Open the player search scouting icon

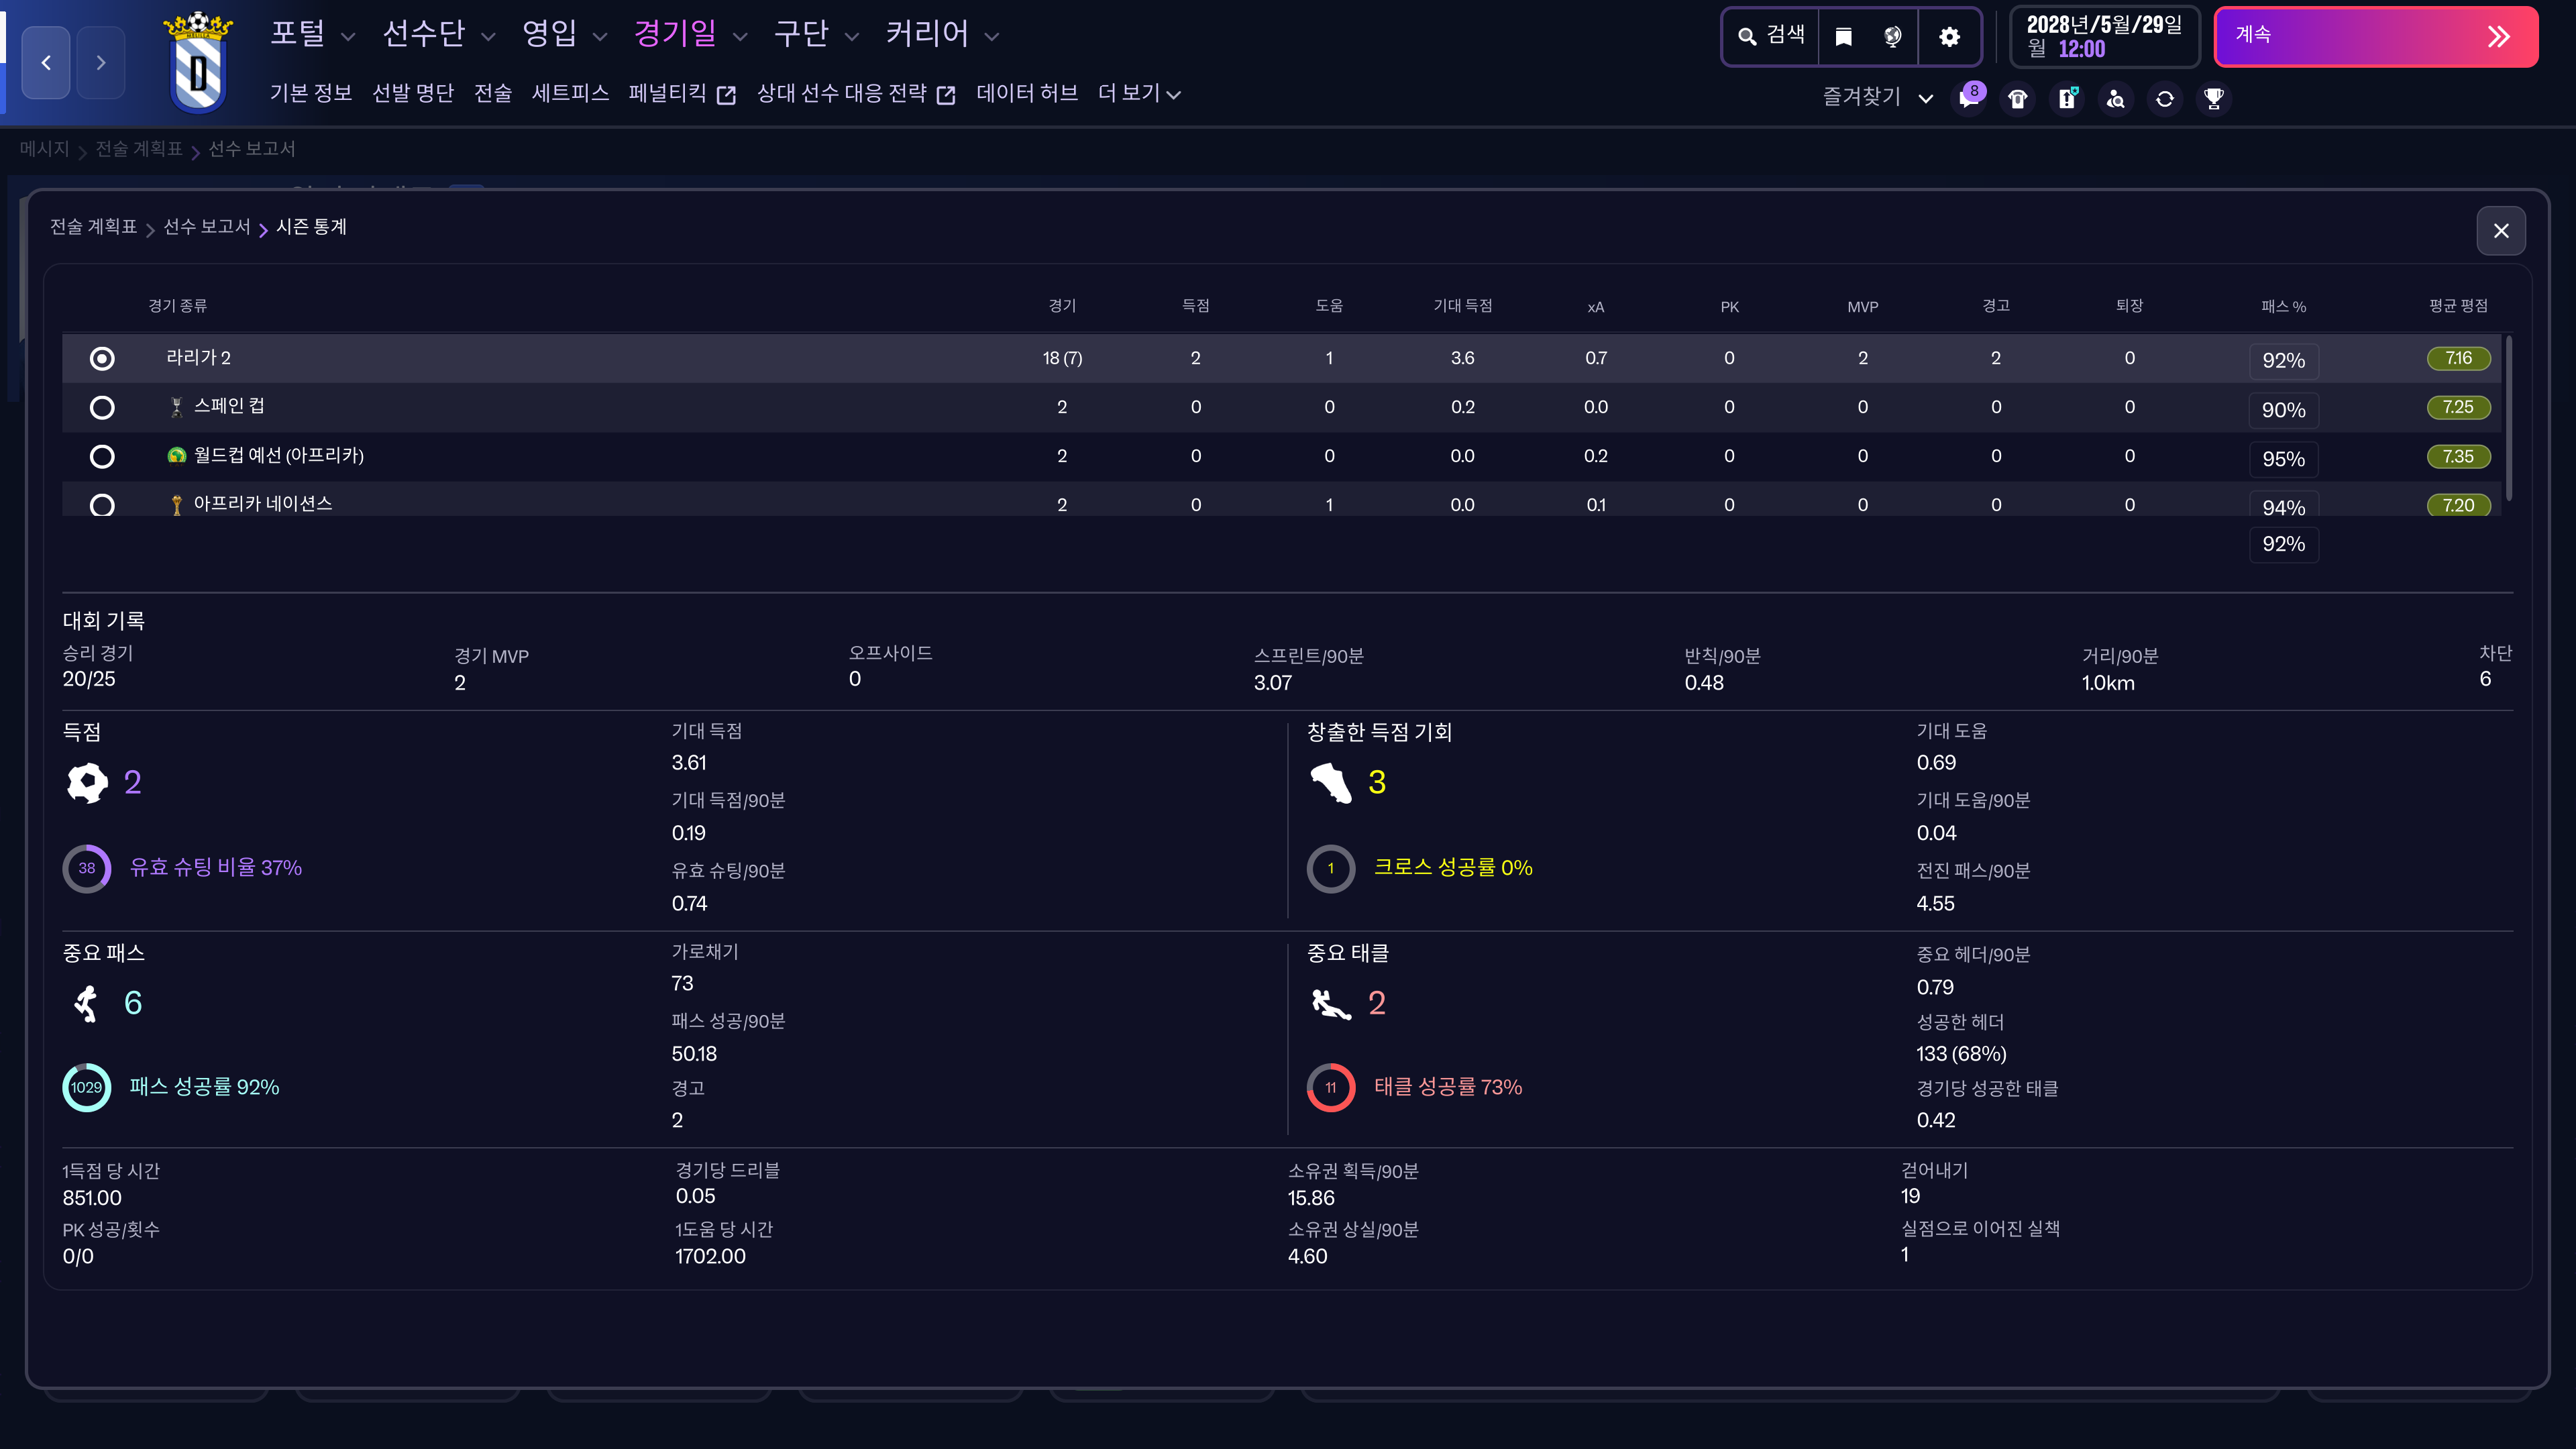click(2116, 98)
